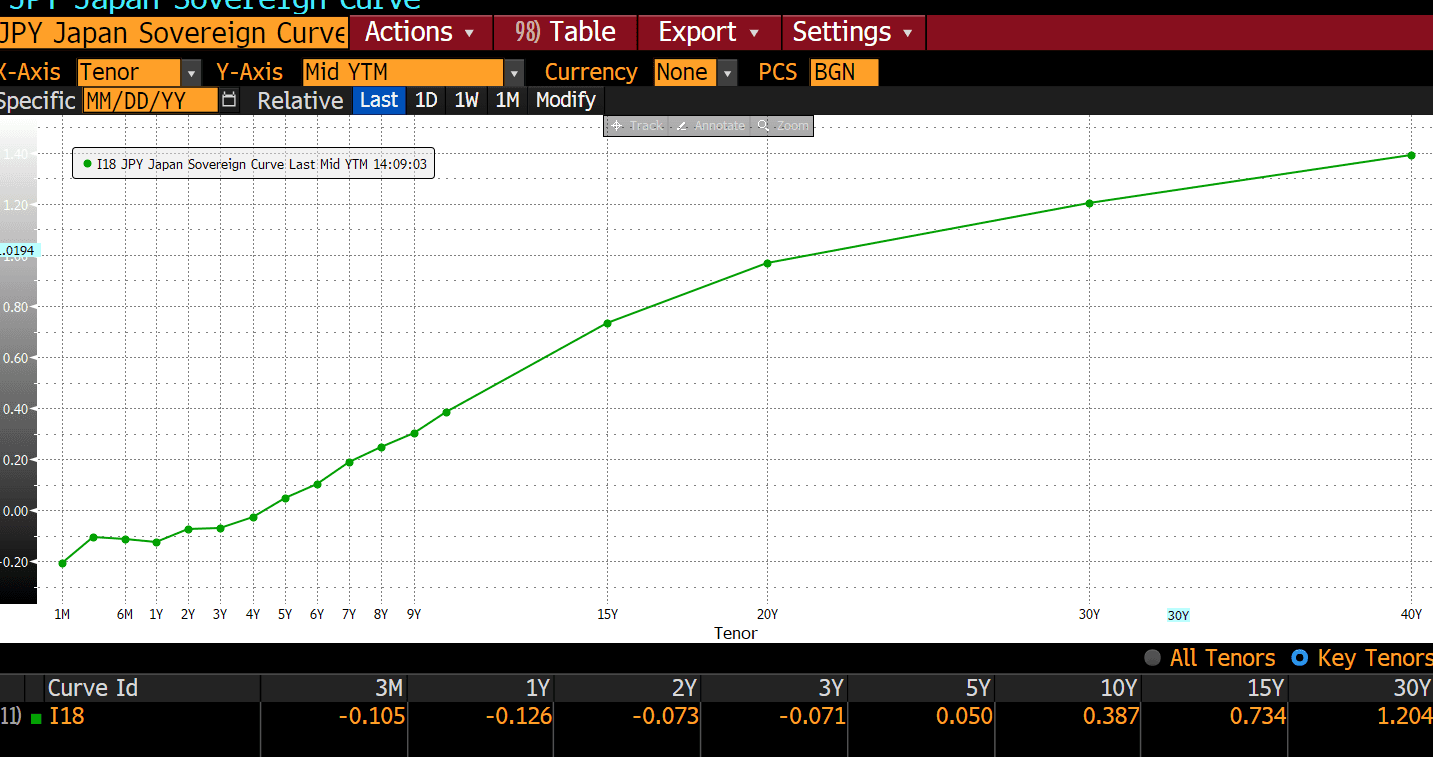1433x757 pixels.
Task: Click the highlighted 30Y axis marker
Action: pos(1179,616)
